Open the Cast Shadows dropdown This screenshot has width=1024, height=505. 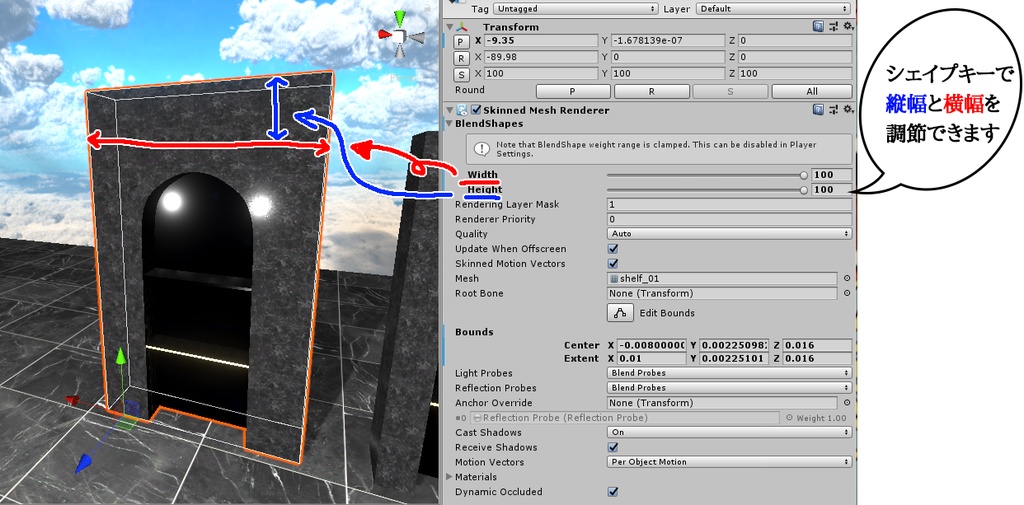tap(729, 432)
